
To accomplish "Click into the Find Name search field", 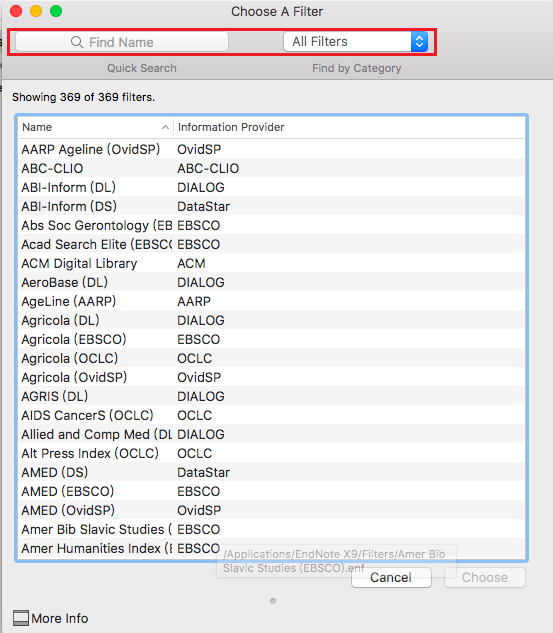I will [122, 42].
